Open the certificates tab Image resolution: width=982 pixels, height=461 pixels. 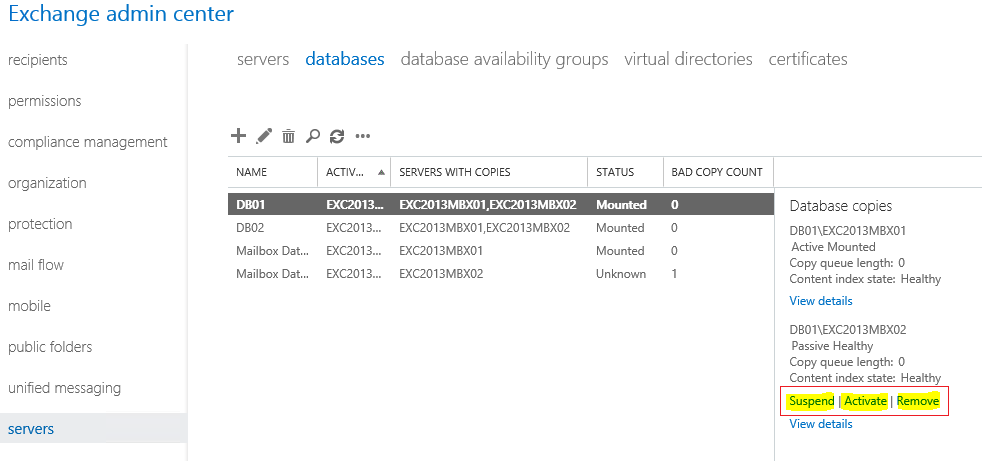click(808, 59)
